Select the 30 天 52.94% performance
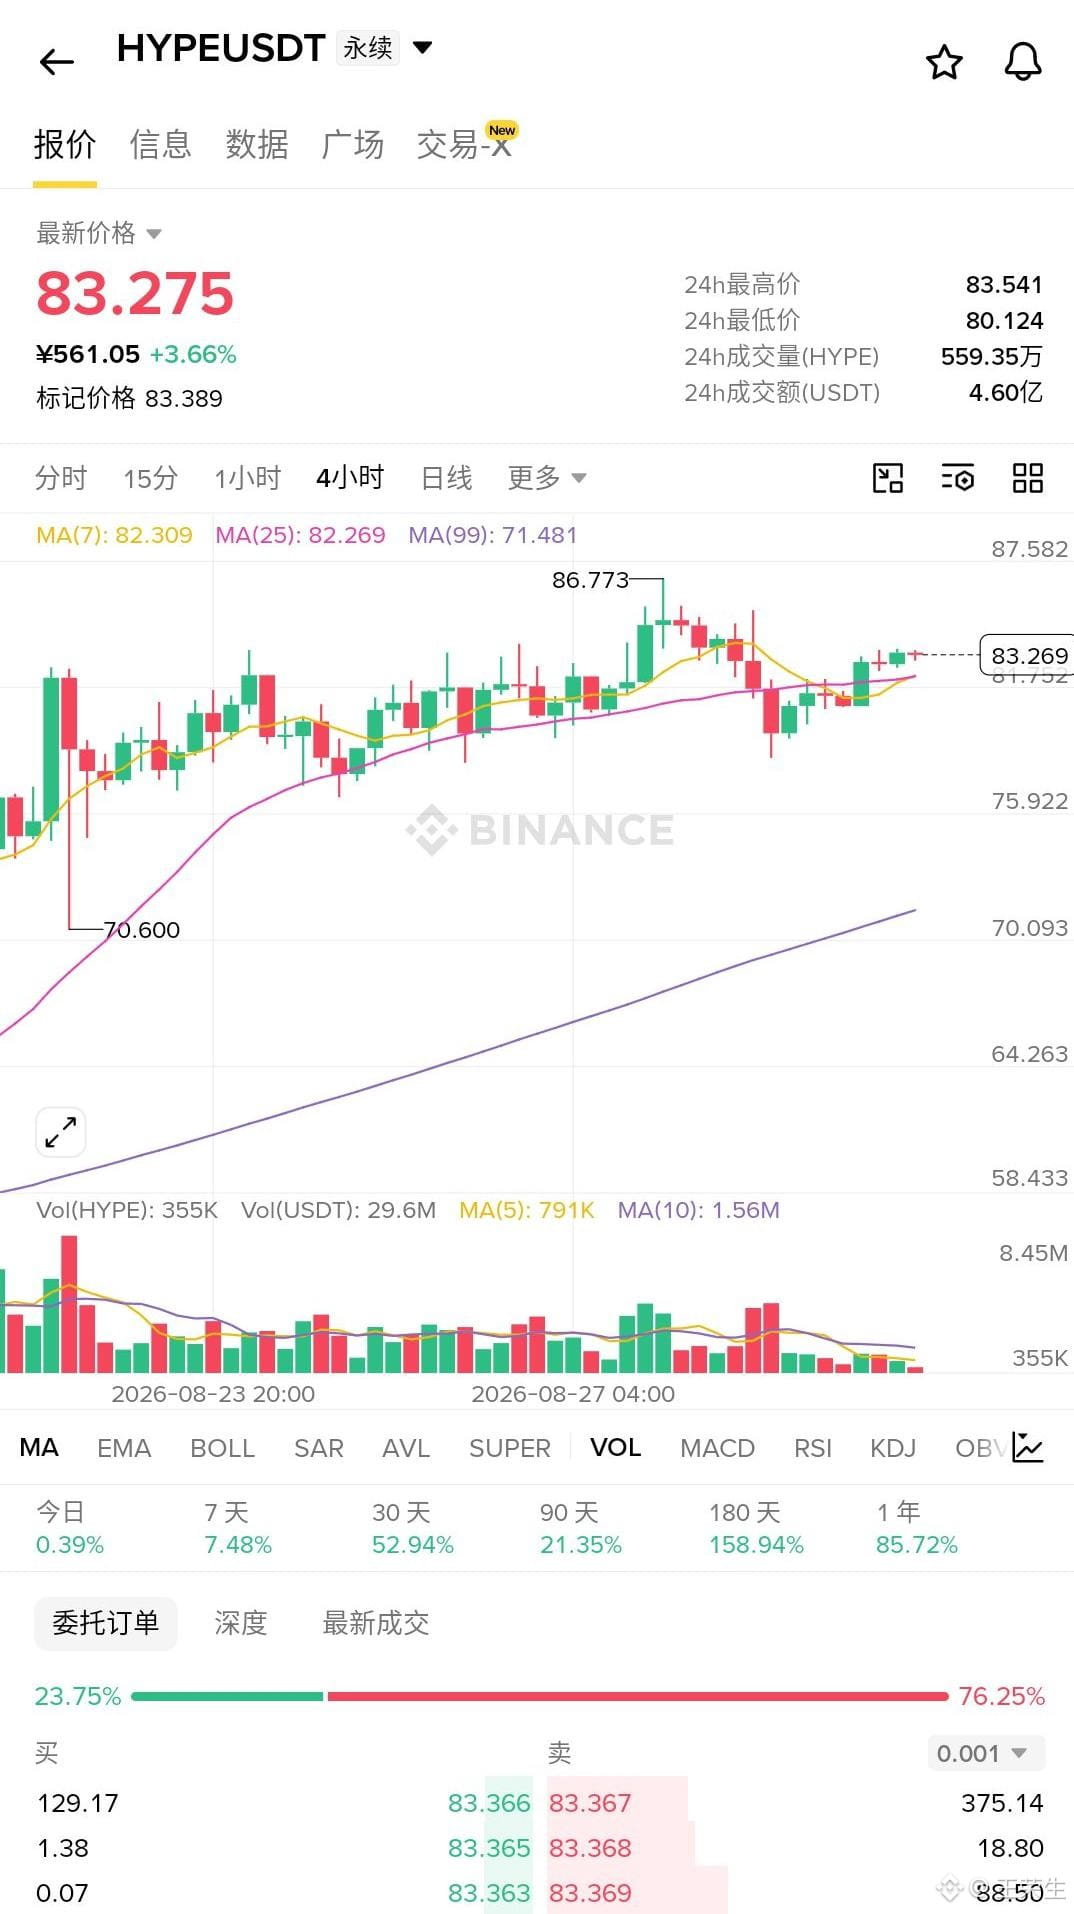 click(413, 1528)
